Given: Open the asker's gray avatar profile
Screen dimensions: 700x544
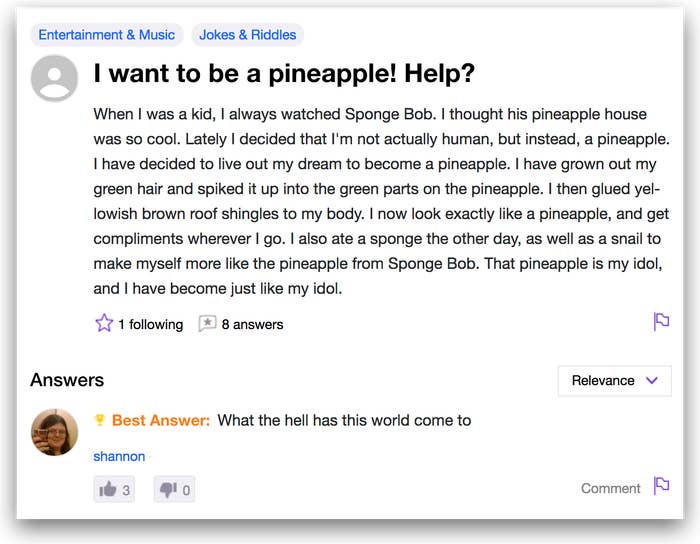Looking at the screenshot, I should tap(54, 78).
